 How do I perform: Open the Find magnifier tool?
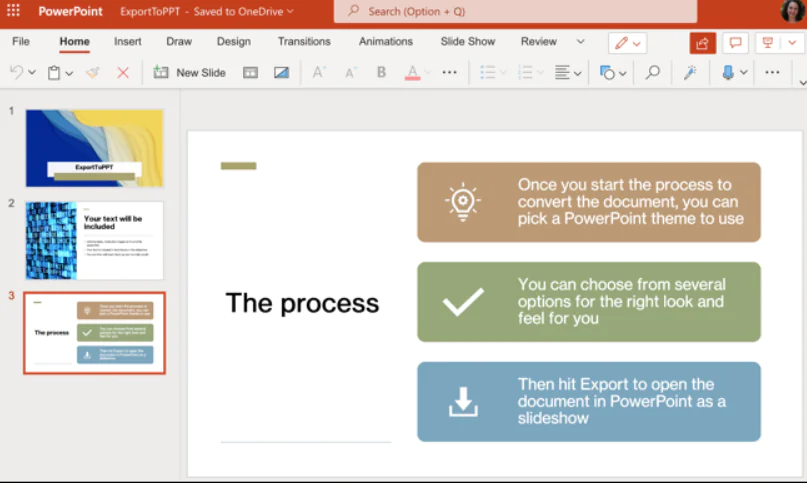point(652,73)
